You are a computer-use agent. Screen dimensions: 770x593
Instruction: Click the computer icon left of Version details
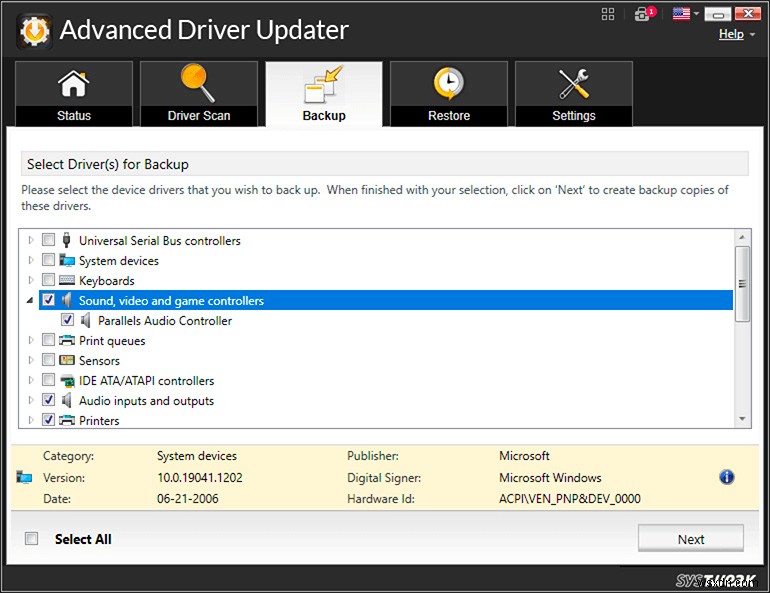point(24,477)
